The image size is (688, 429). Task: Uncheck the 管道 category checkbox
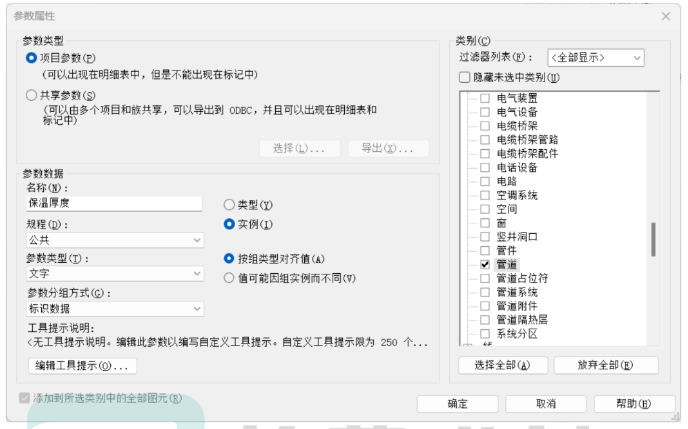point(485,265)
